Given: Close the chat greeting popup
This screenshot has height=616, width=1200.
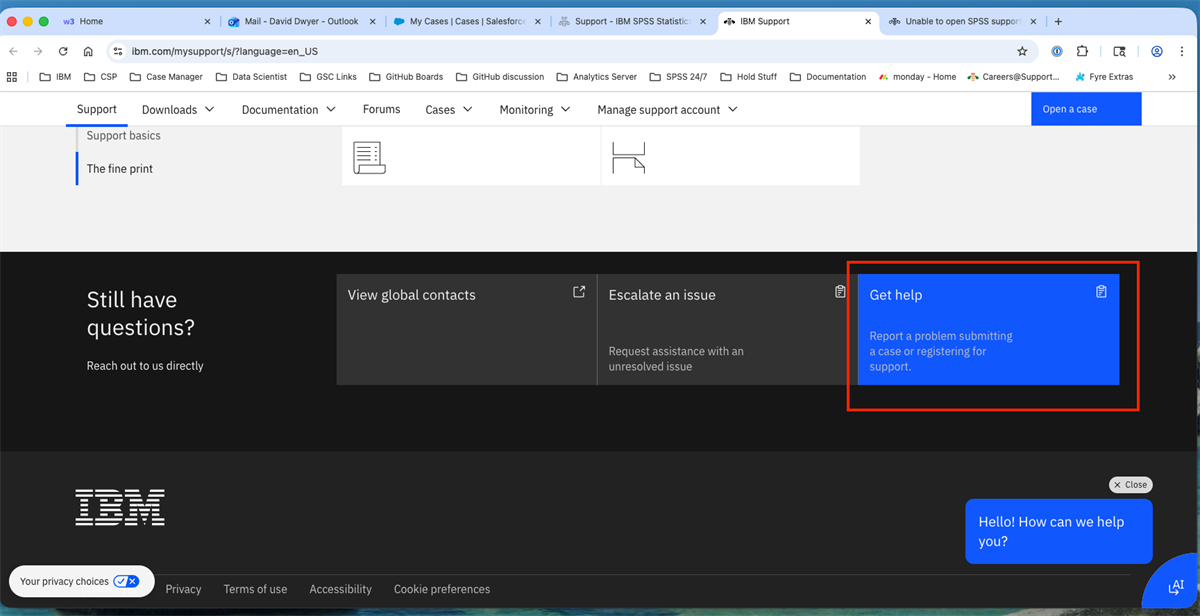Looking at the screenshot, I should [1130, 484].
